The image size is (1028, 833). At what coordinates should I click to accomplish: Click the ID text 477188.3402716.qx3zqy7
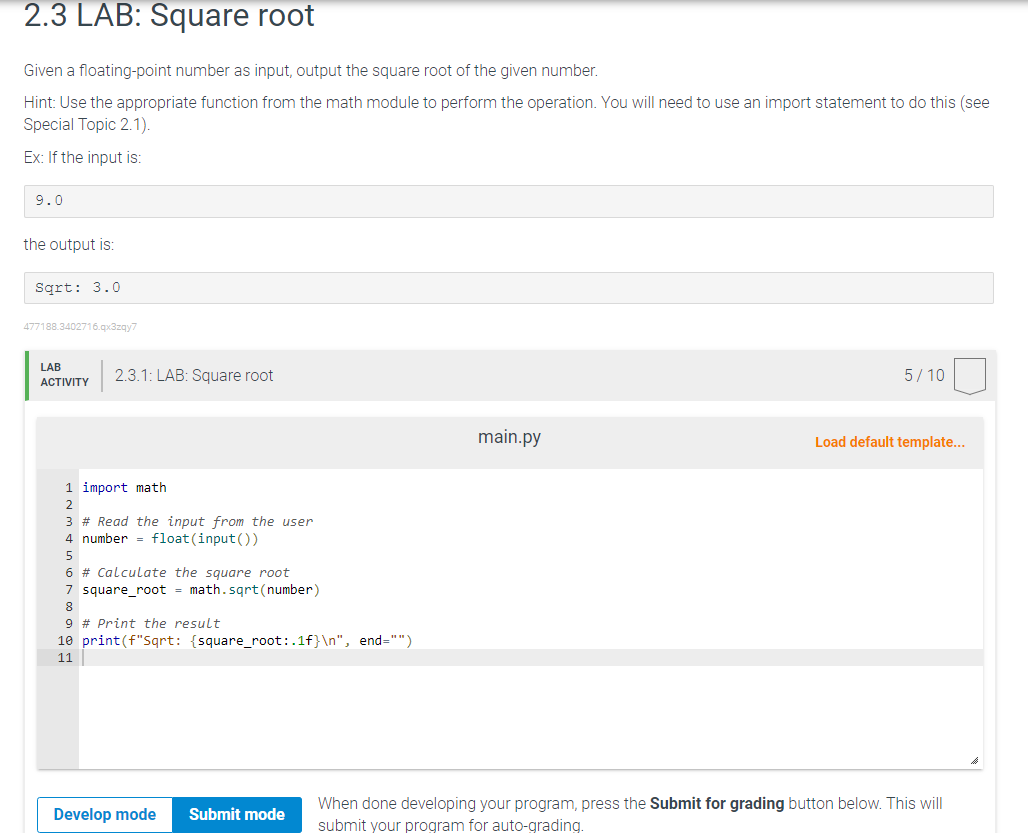(x=80, y=326)
